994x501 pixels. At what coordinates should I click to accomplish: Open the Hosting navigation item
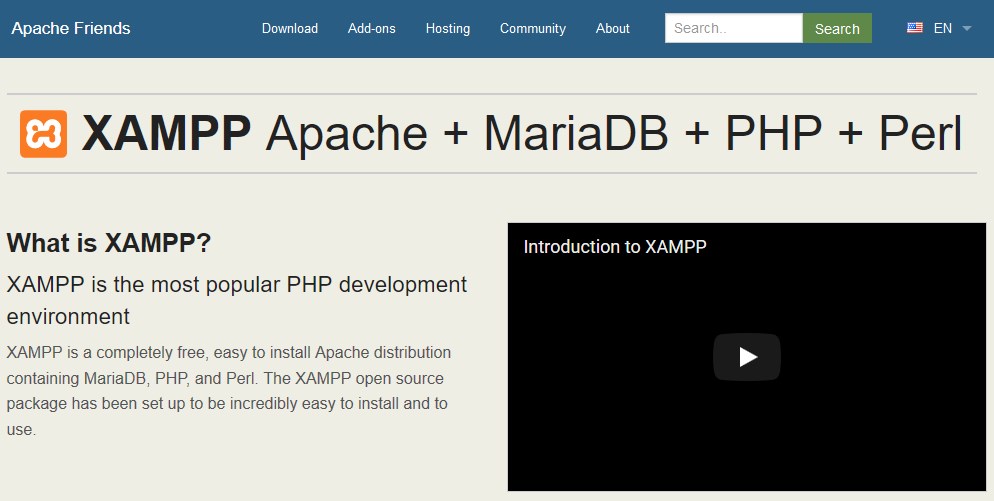coord(447,28)
